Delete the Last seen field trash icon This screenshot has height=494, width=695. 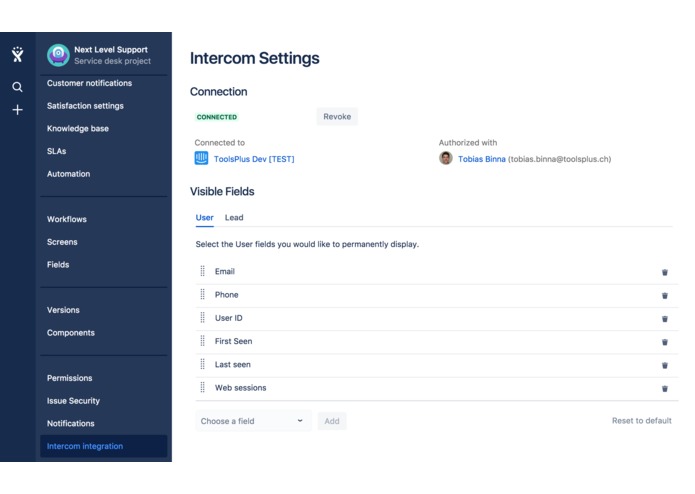(664, 366)
